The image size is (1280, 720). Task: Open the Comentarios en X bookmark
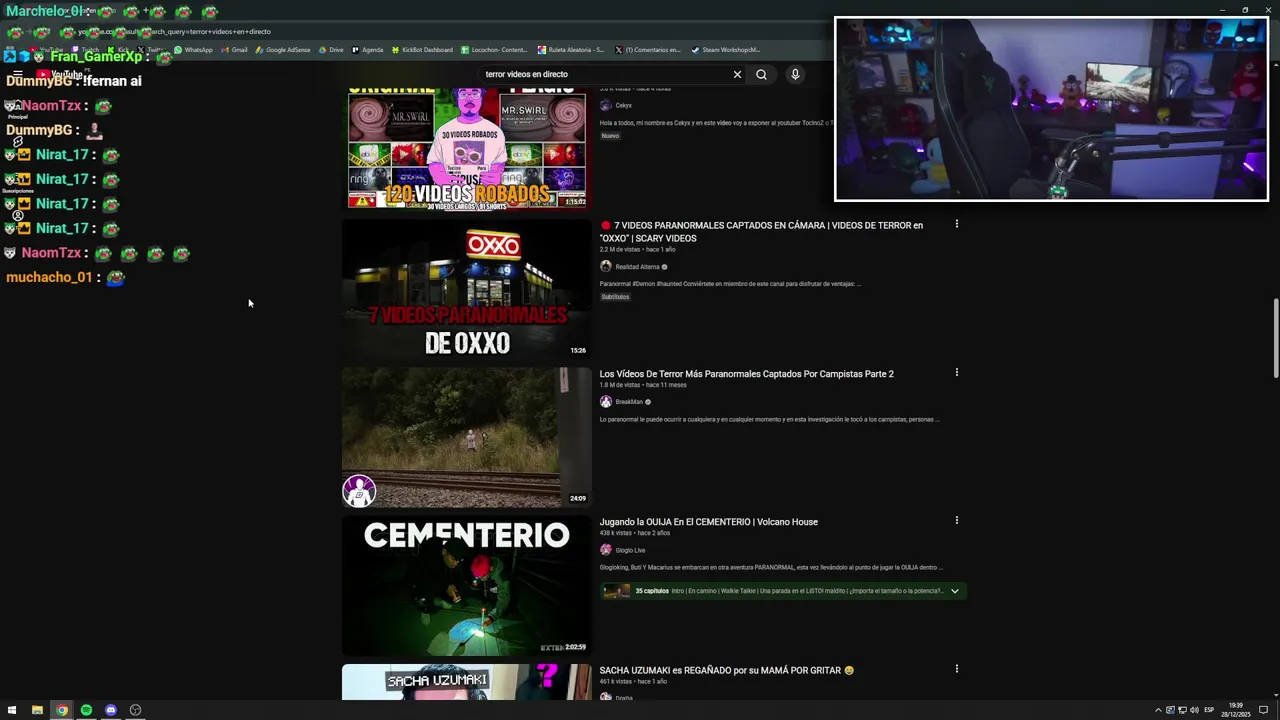tap(648, 49)
